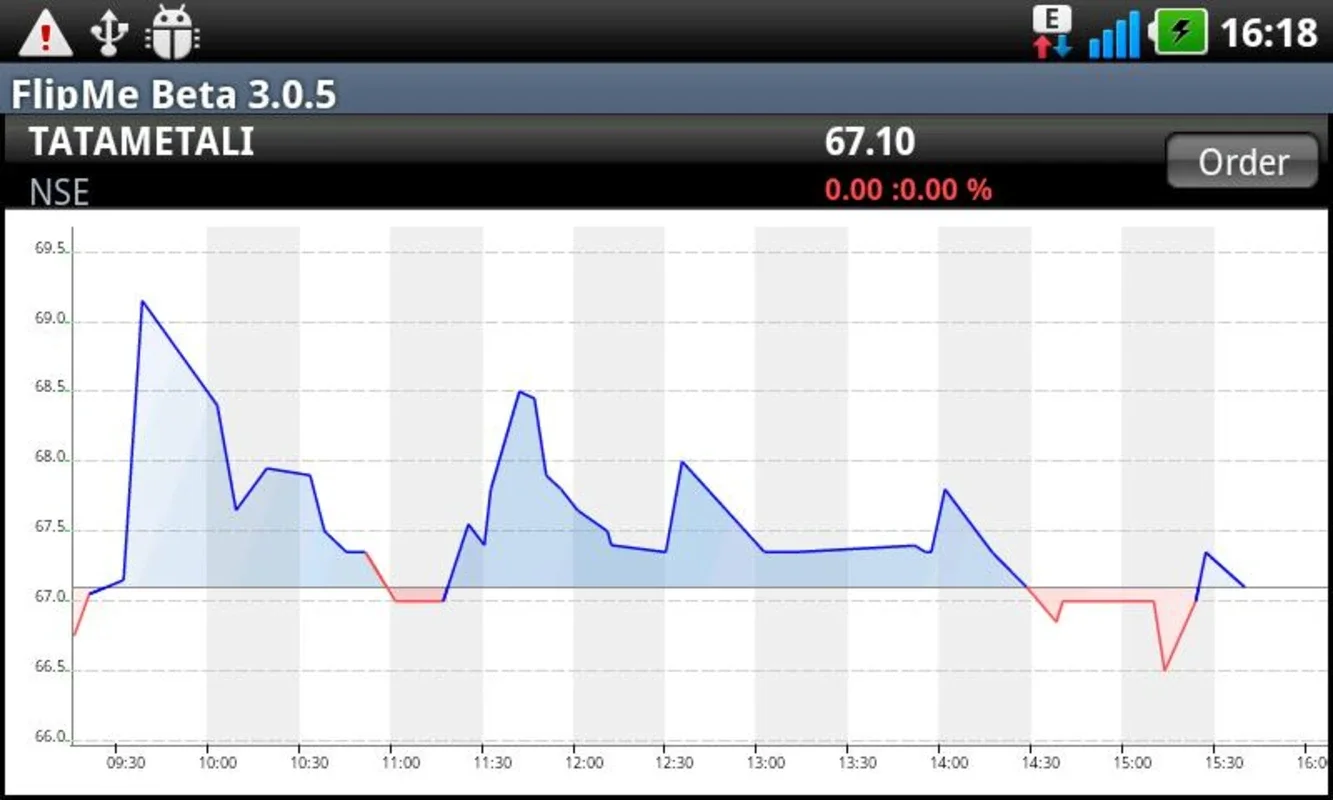
Task: Tap the 68.0 price axis label
Action: click(49, 457)
